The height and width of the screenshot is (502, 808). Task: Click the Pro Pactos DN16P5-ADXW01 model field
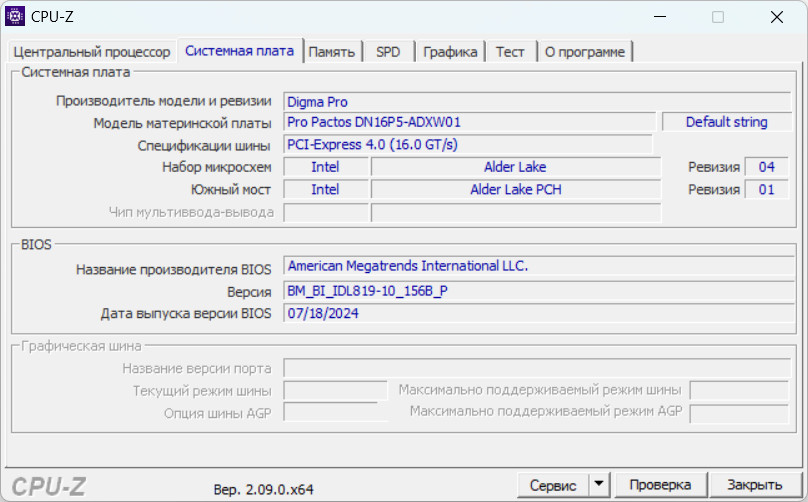coord(469,122)
